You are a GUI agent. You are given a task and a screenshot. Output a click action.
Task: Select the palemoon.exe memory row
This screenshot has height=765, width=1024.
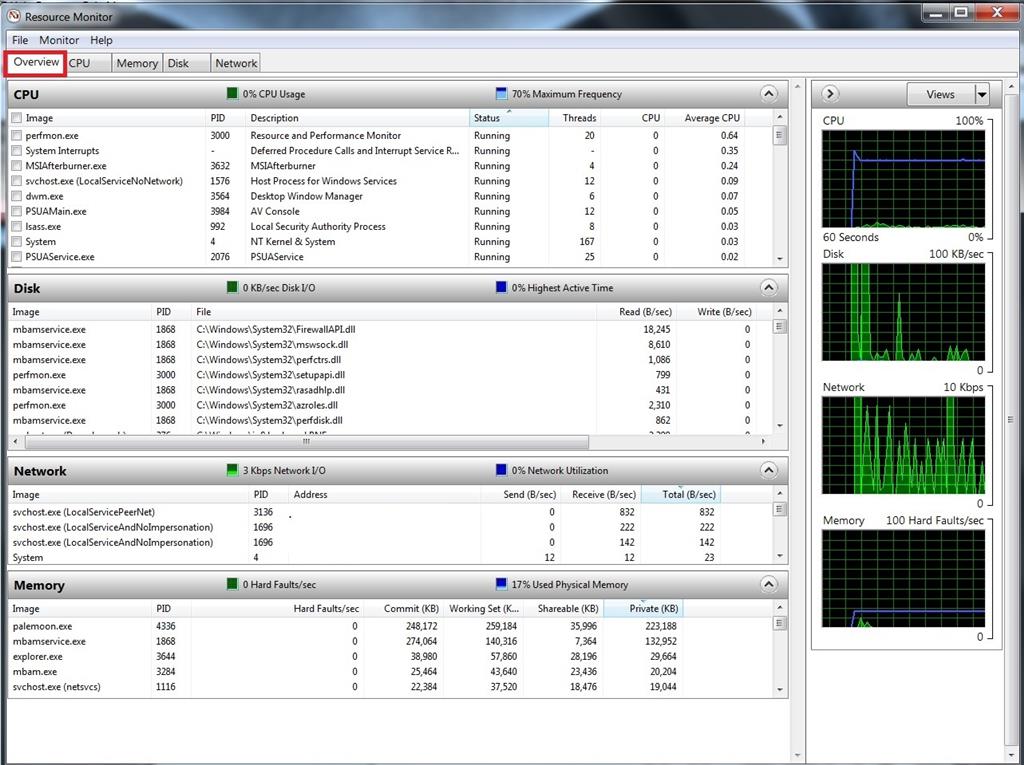[390, 626]
